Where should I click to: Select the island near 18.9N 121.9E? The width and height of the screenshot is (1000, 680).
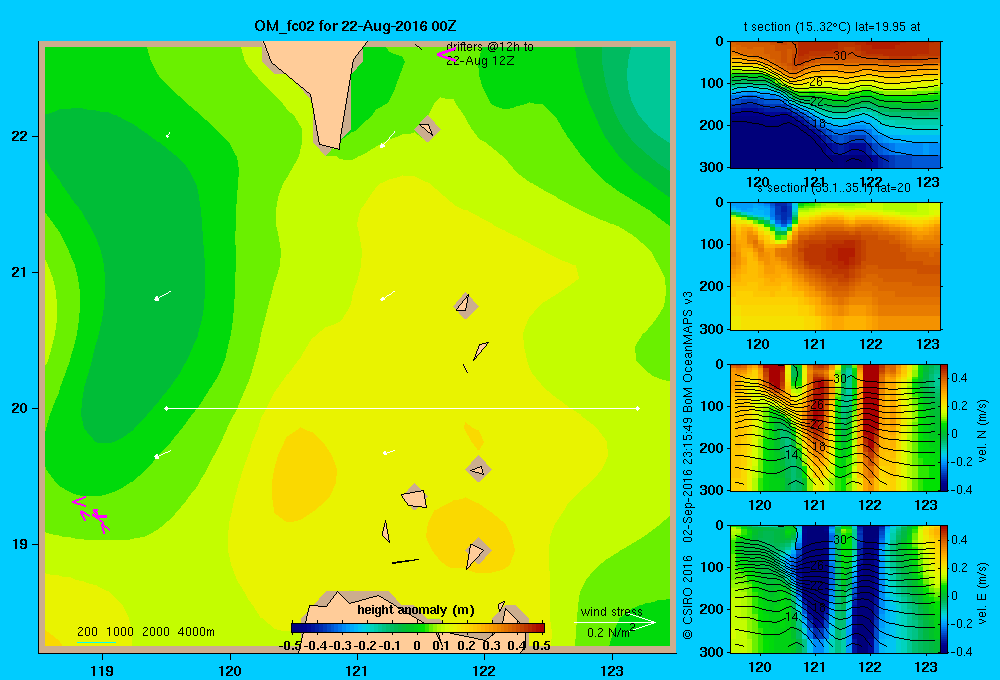point(476,552)
